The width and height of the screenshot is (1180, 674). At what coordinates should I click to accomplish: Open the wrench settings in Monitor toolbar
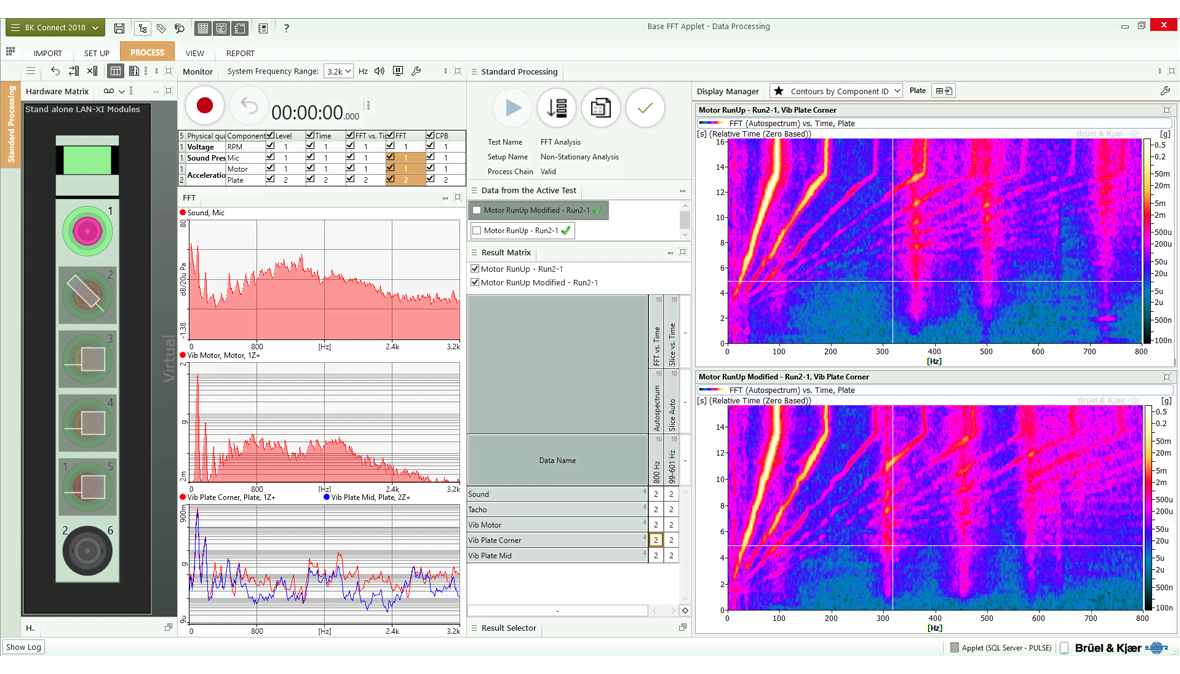416,72
